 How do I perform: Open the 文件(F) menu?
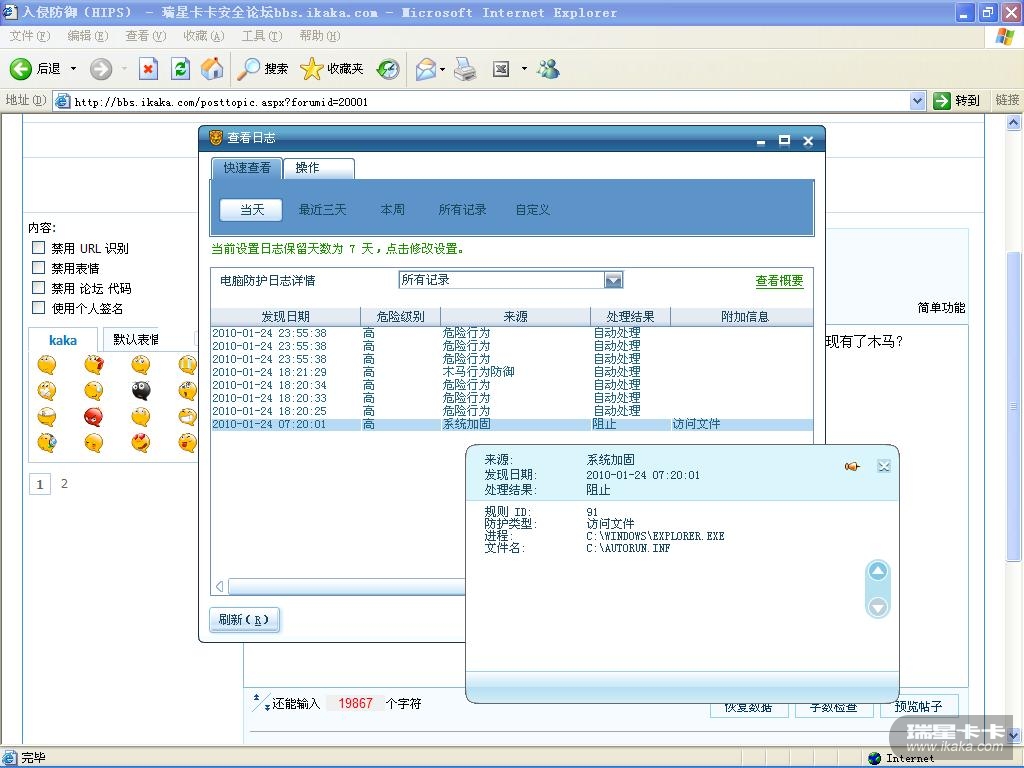coord(29,36)
